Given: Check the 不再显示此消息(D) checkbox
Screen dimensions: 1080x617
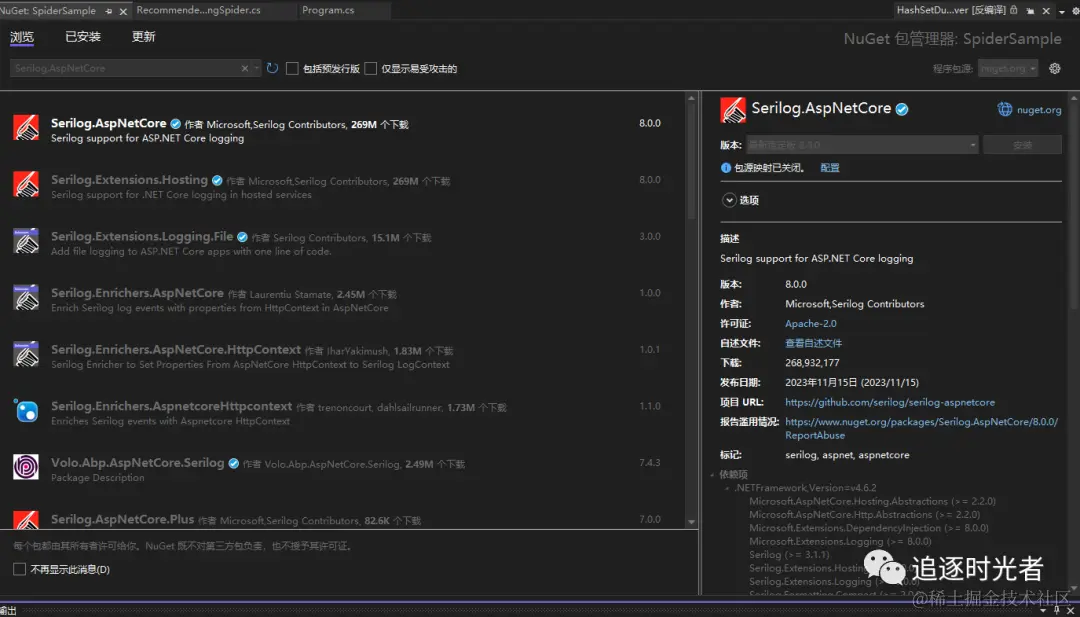Looking at the screenshot, I should tap(19, 569).
